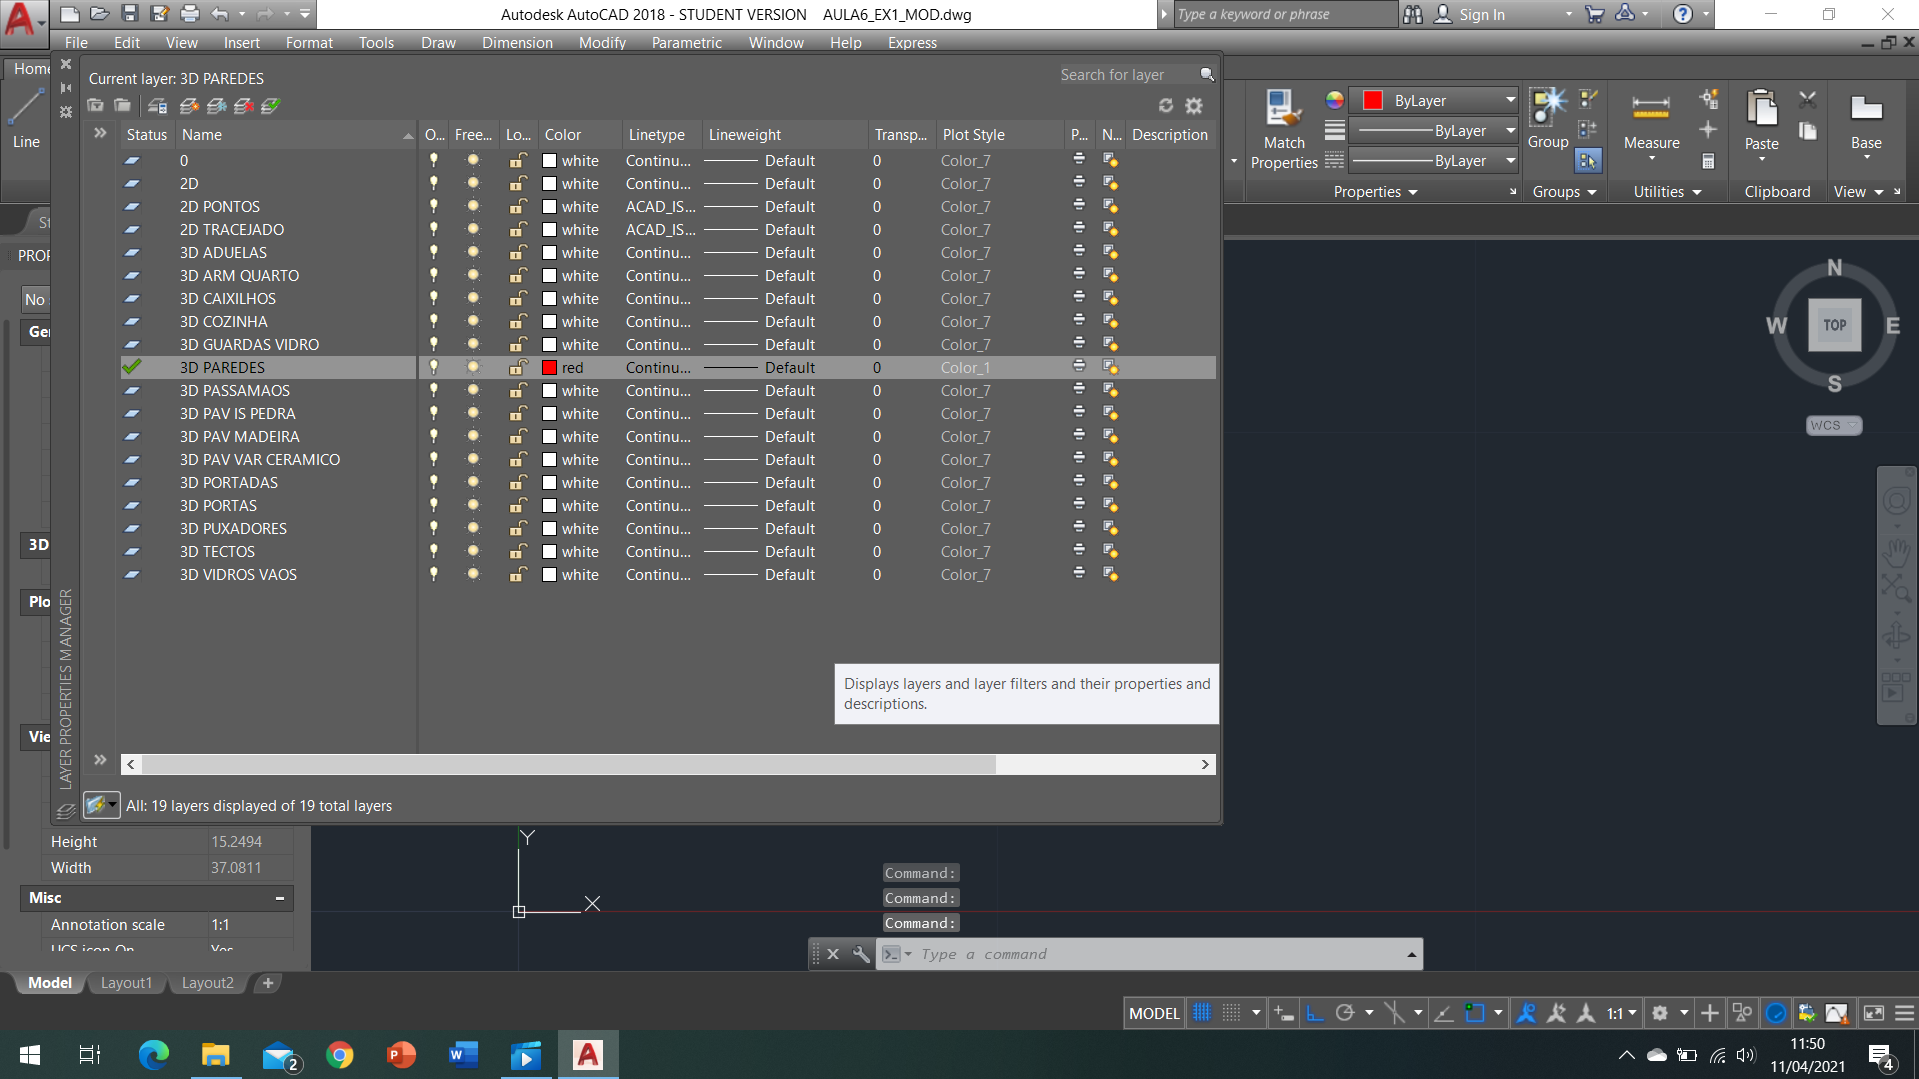This screenshot has height=1079, width=1919.
Task: Open the ByLayer color dropdown
Action: (x=1510, y=100)
